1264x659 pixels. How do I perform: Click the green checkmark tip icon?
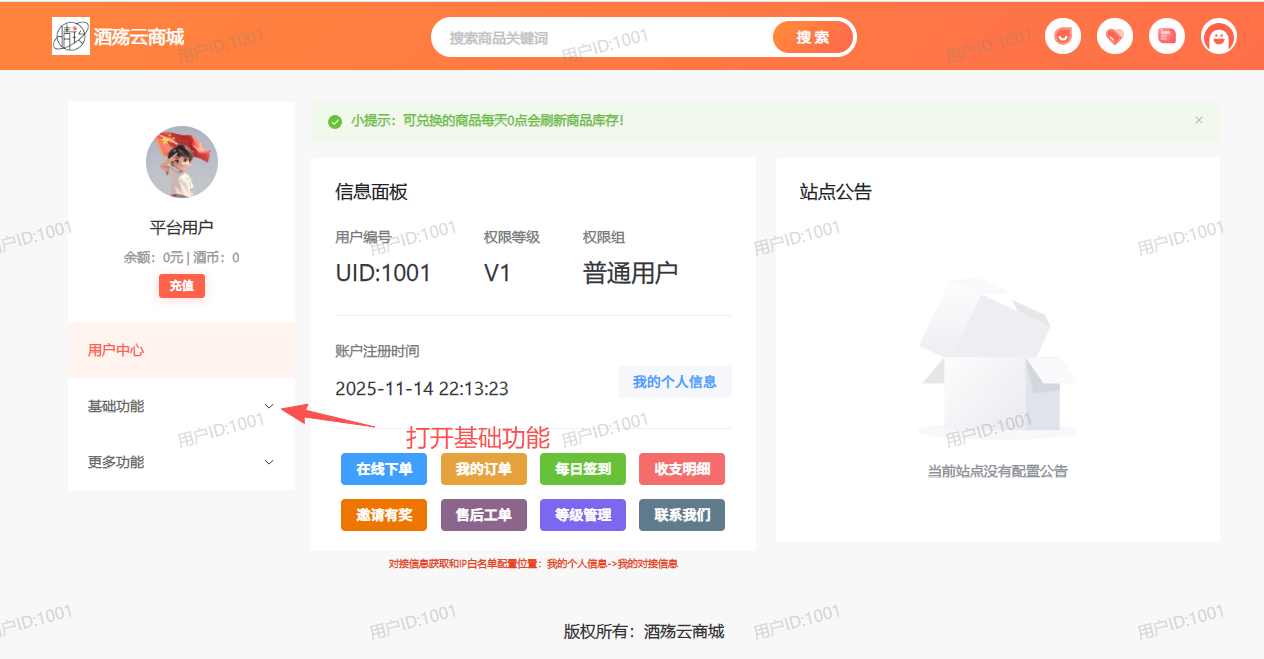coord(335,121)
